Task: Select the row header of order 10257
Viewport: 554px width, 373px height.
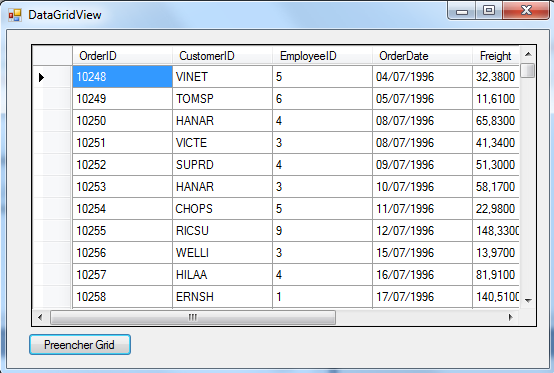Action: (x=52, y=274)
